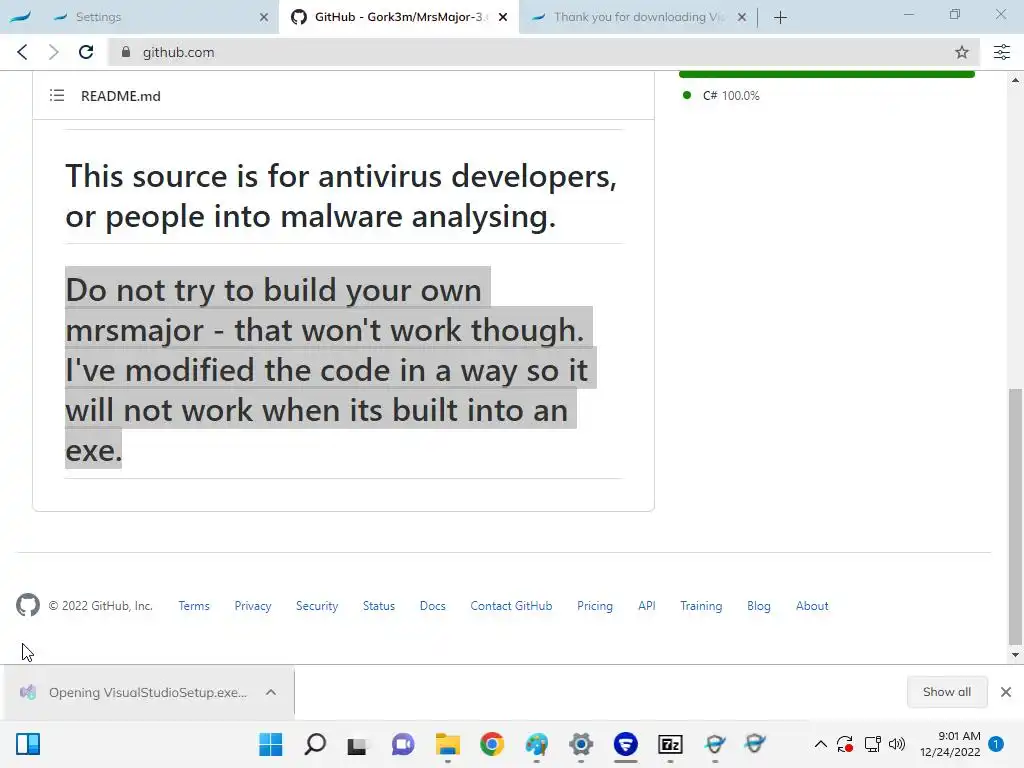Open the notification badge in the tray
The image size is (1024, 768).
[x=996, y=744]
